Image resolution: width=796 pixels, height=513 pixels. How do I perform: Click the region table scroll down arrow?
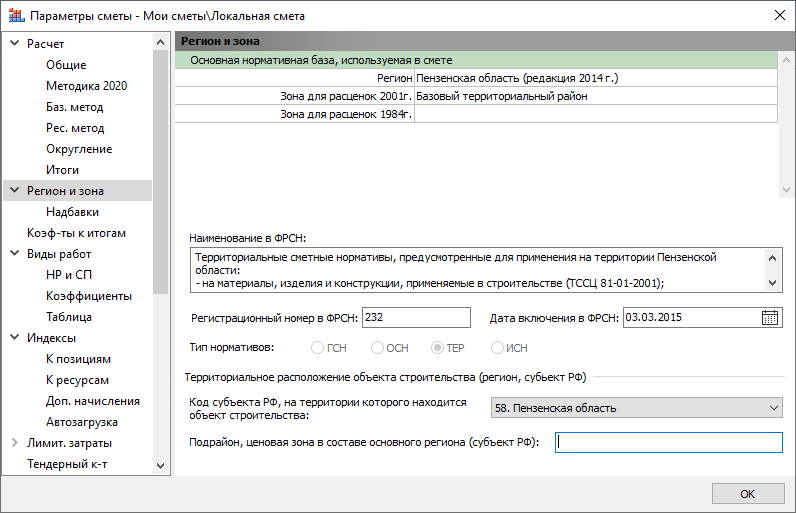[x=786, y=190]
